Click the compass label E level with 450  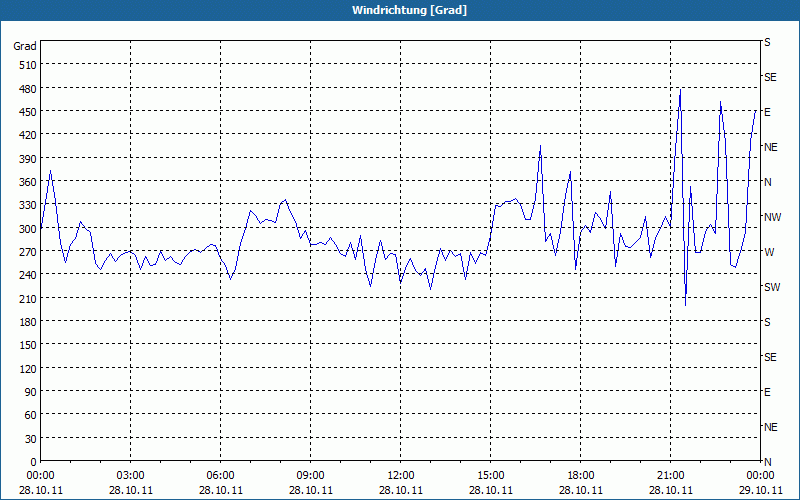(x=767, y=112)
